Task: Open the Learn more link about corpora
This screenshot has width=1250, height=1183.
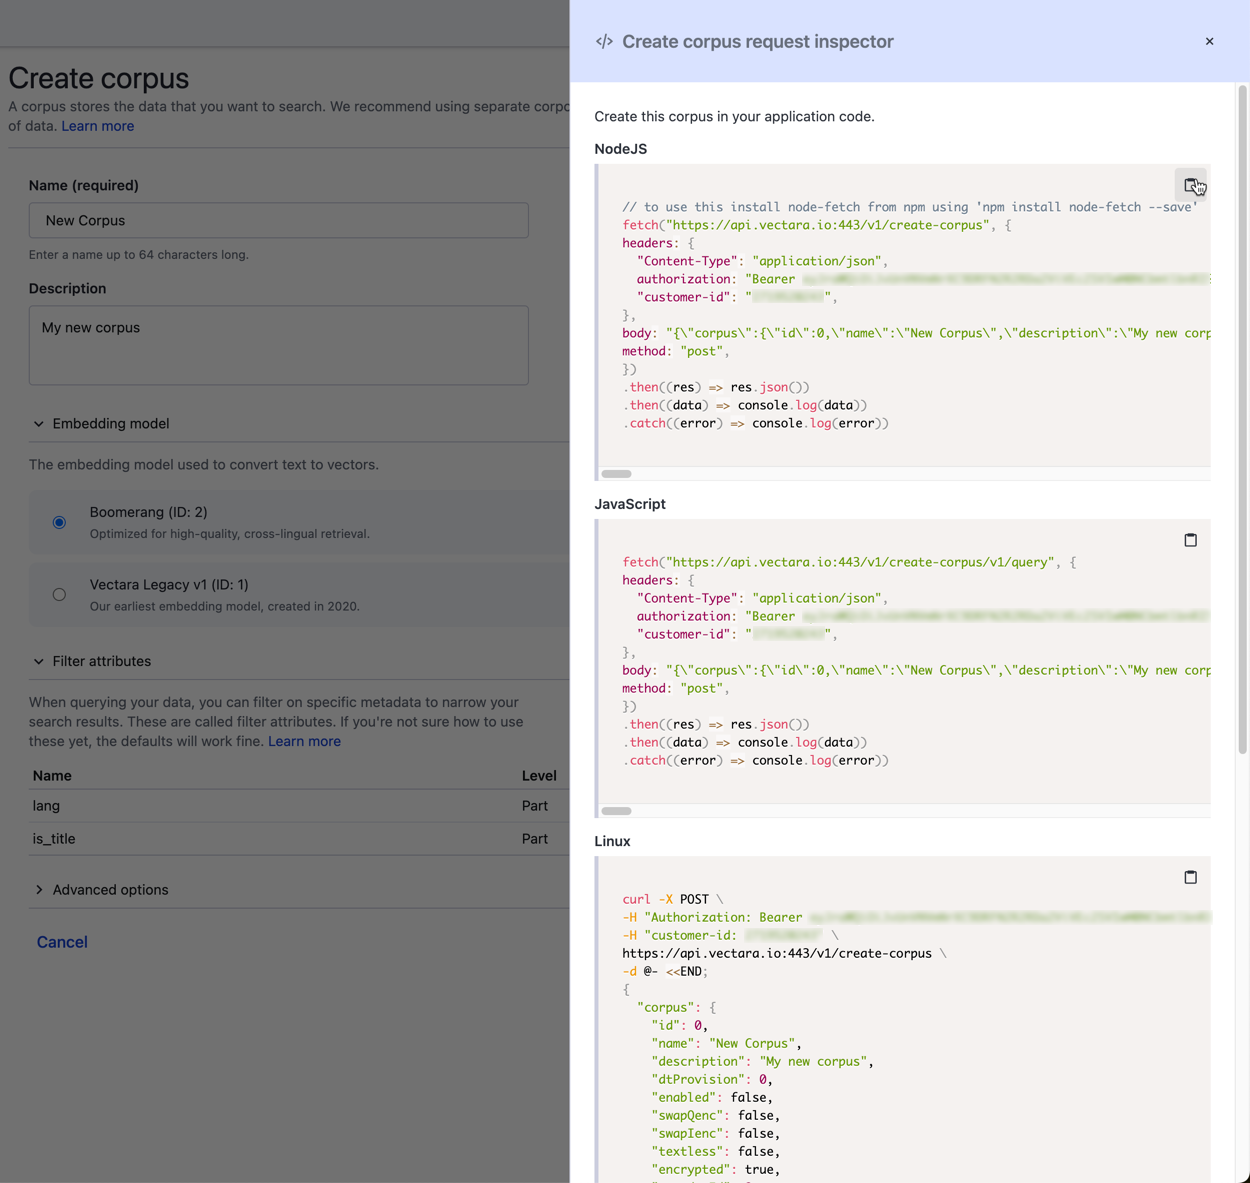Action: click(97, 126)
